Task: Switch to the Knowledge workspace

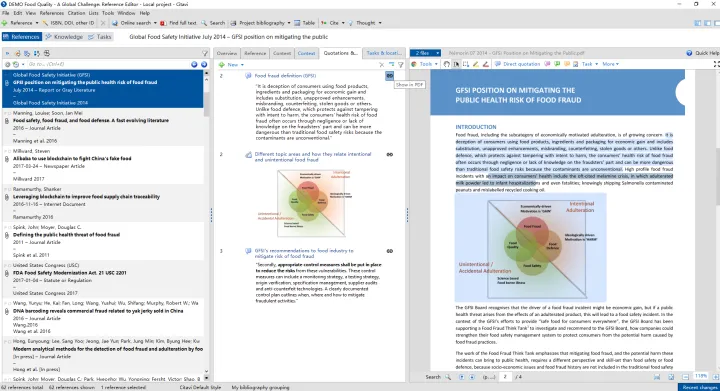Action: 64,37
